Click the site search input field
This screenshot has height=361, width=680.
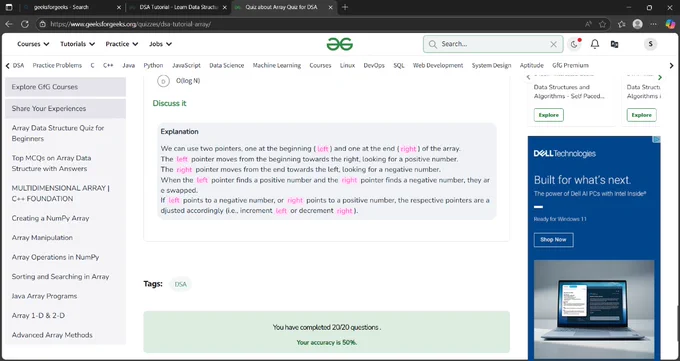(493, 44)
